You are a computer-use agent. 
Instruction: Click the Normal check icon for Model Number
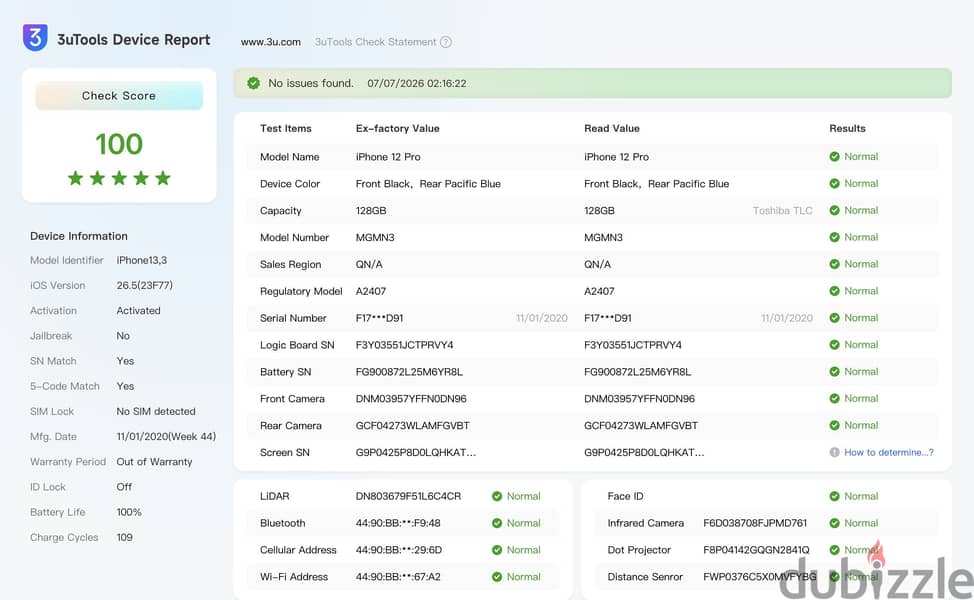coord(834,237)
